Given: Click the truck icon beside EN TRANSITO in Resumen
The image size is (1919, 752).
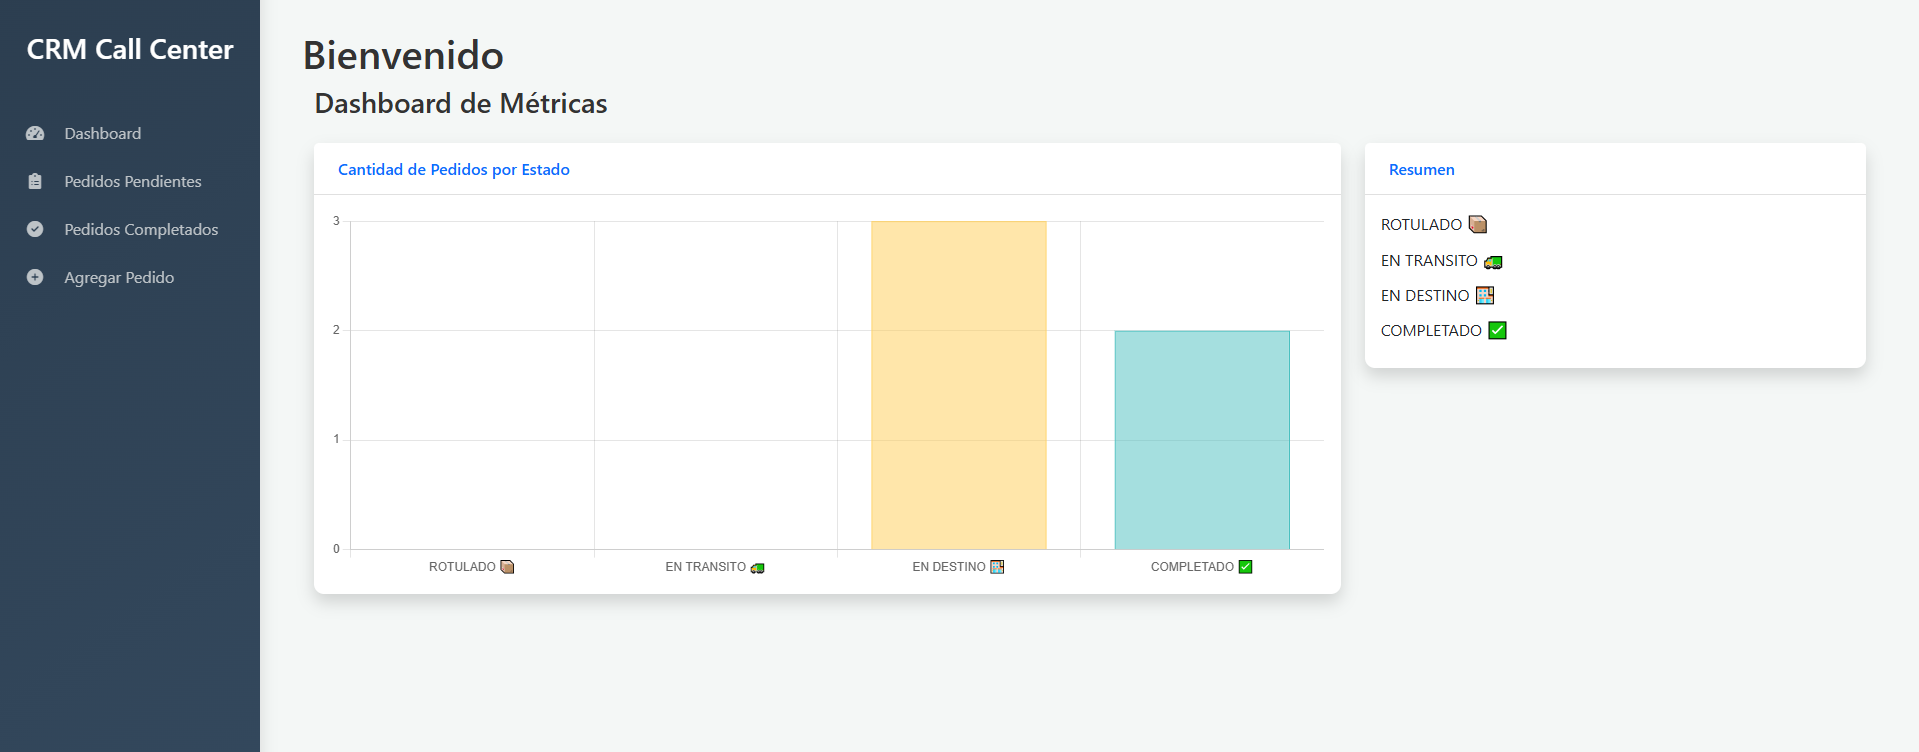Looking at the screenshot, I should coord(1493,262).
